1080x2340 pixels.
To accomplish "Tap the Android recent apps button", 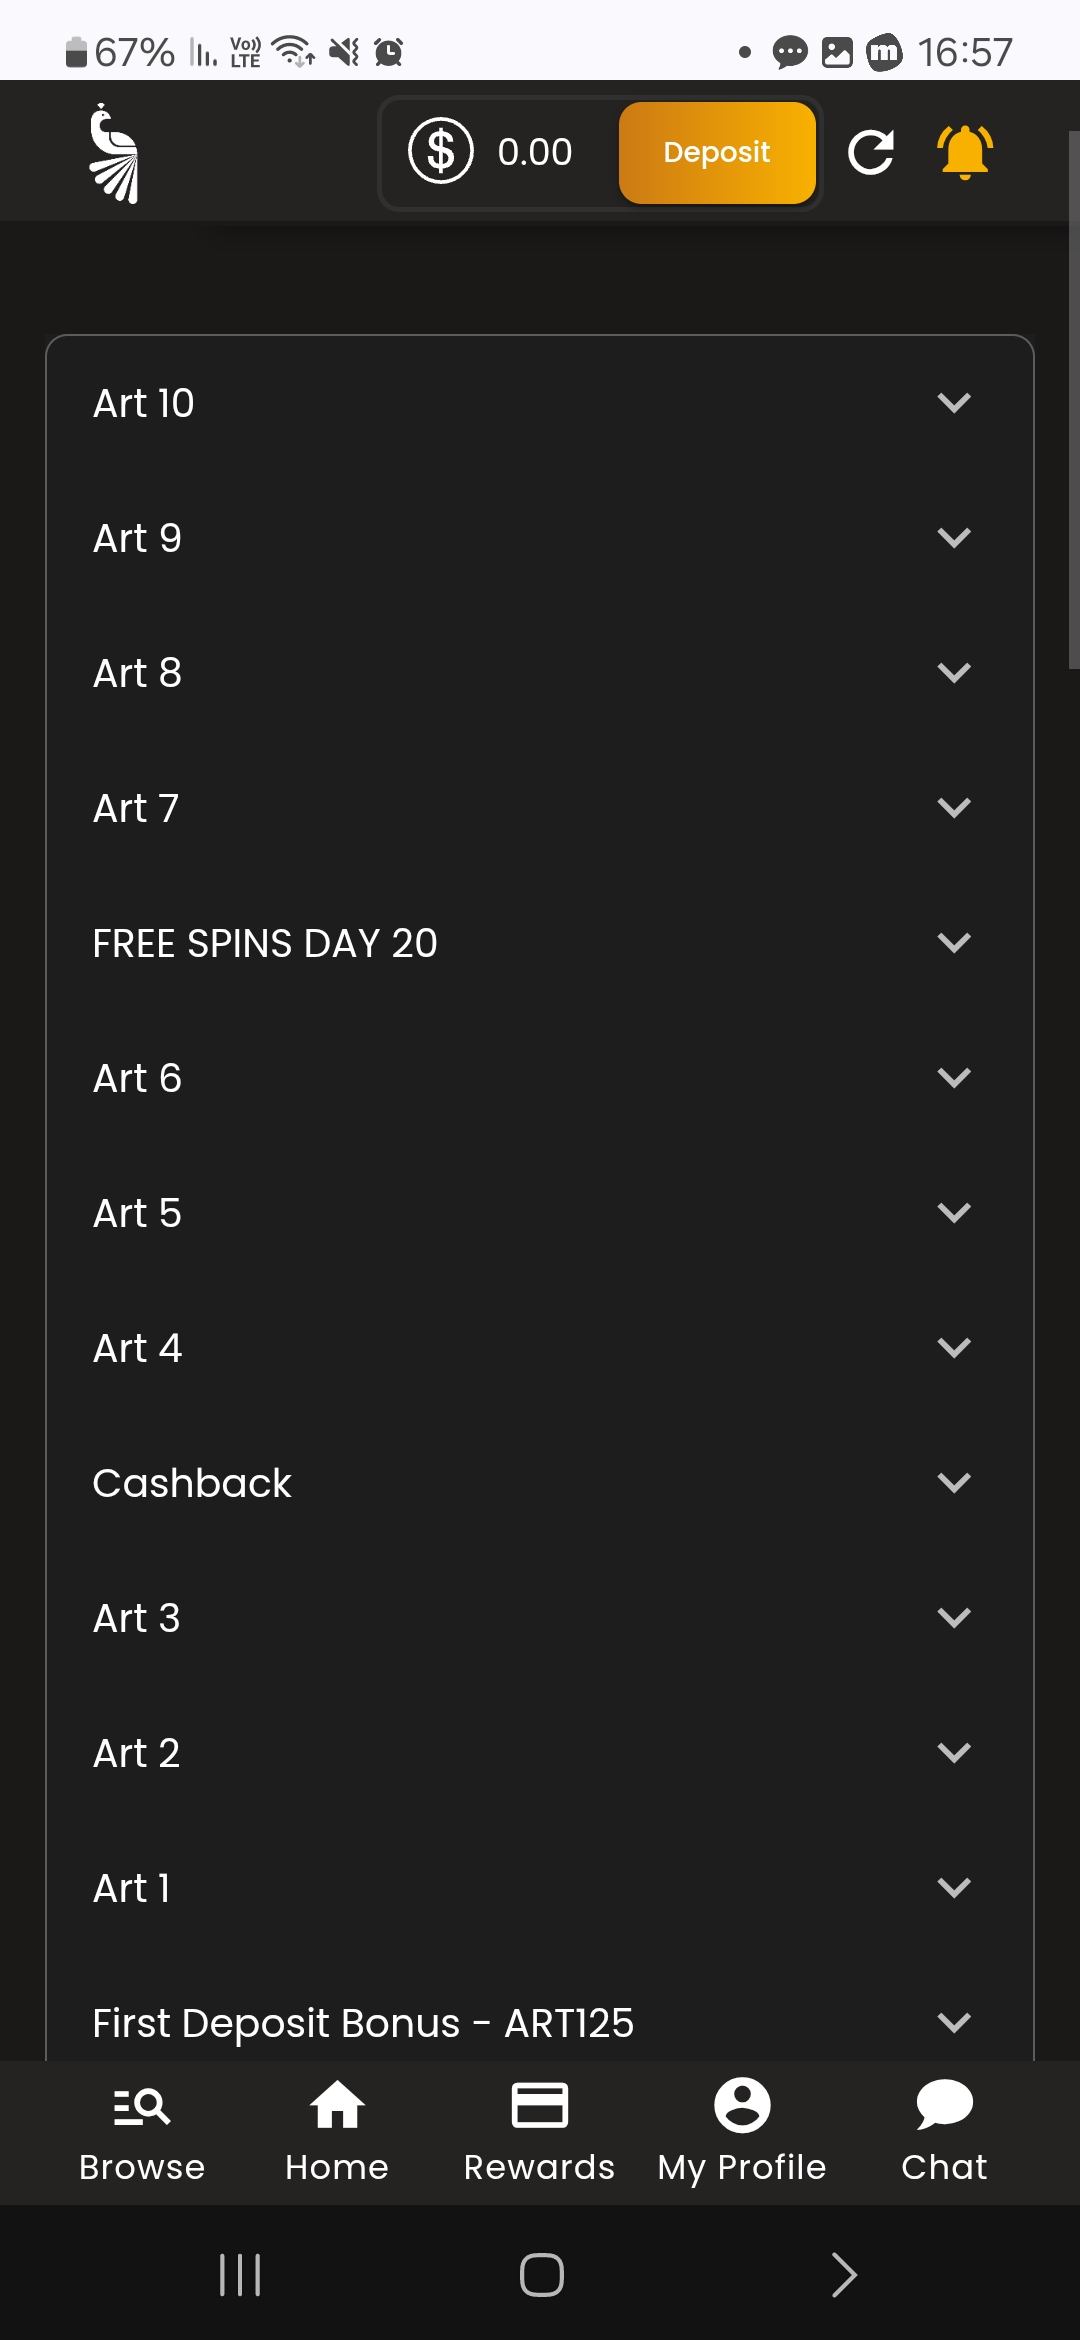I will click(x=240, y=2275).
